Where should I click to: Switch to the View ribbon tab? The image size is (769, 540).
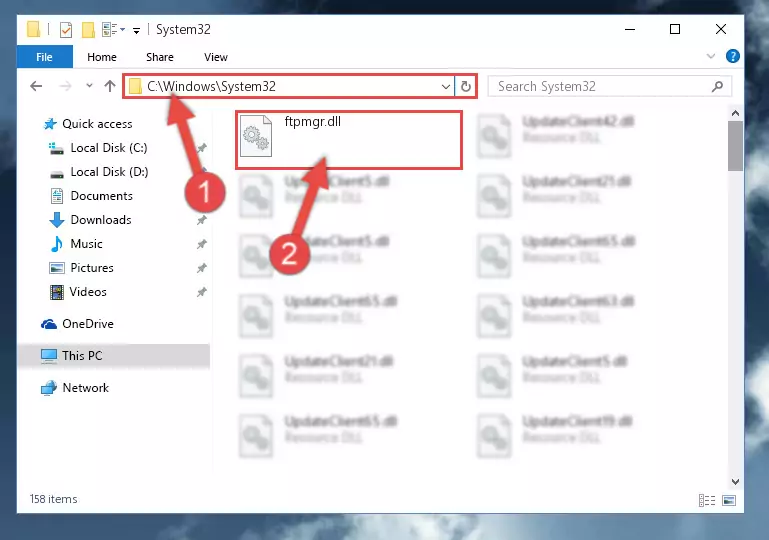click(216, 57)
